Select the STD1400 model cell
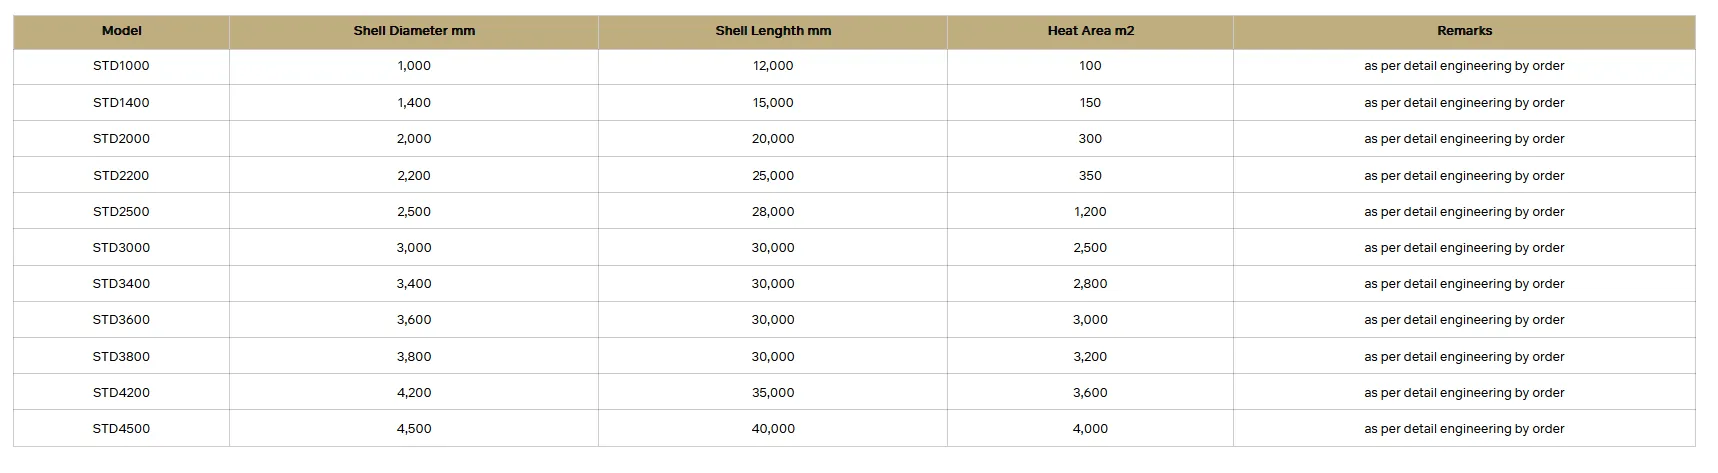This screenshot has height=473, width=1718. (121, 103)
